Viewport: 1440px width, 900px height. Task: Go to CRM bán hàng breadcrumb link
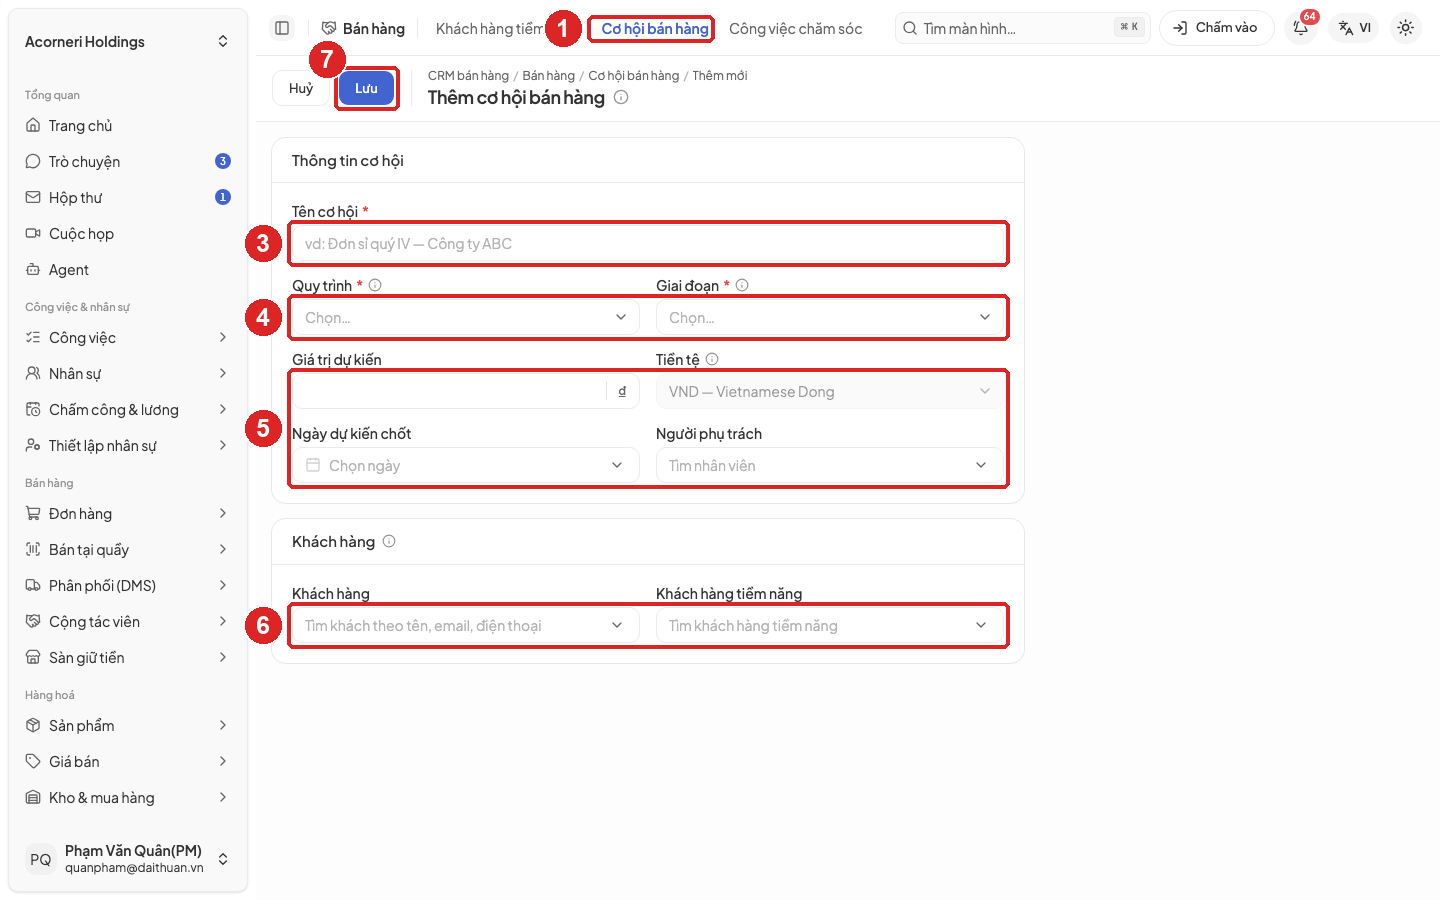click(468, 76)
